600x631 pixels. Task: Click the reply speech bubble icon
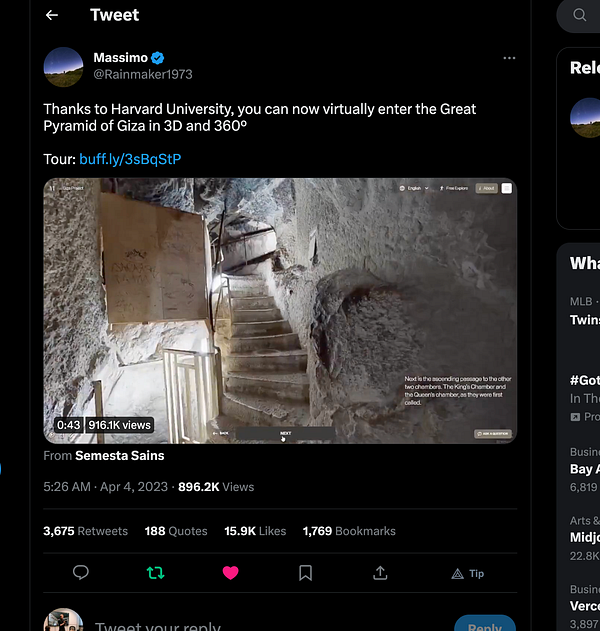point(80,572)
